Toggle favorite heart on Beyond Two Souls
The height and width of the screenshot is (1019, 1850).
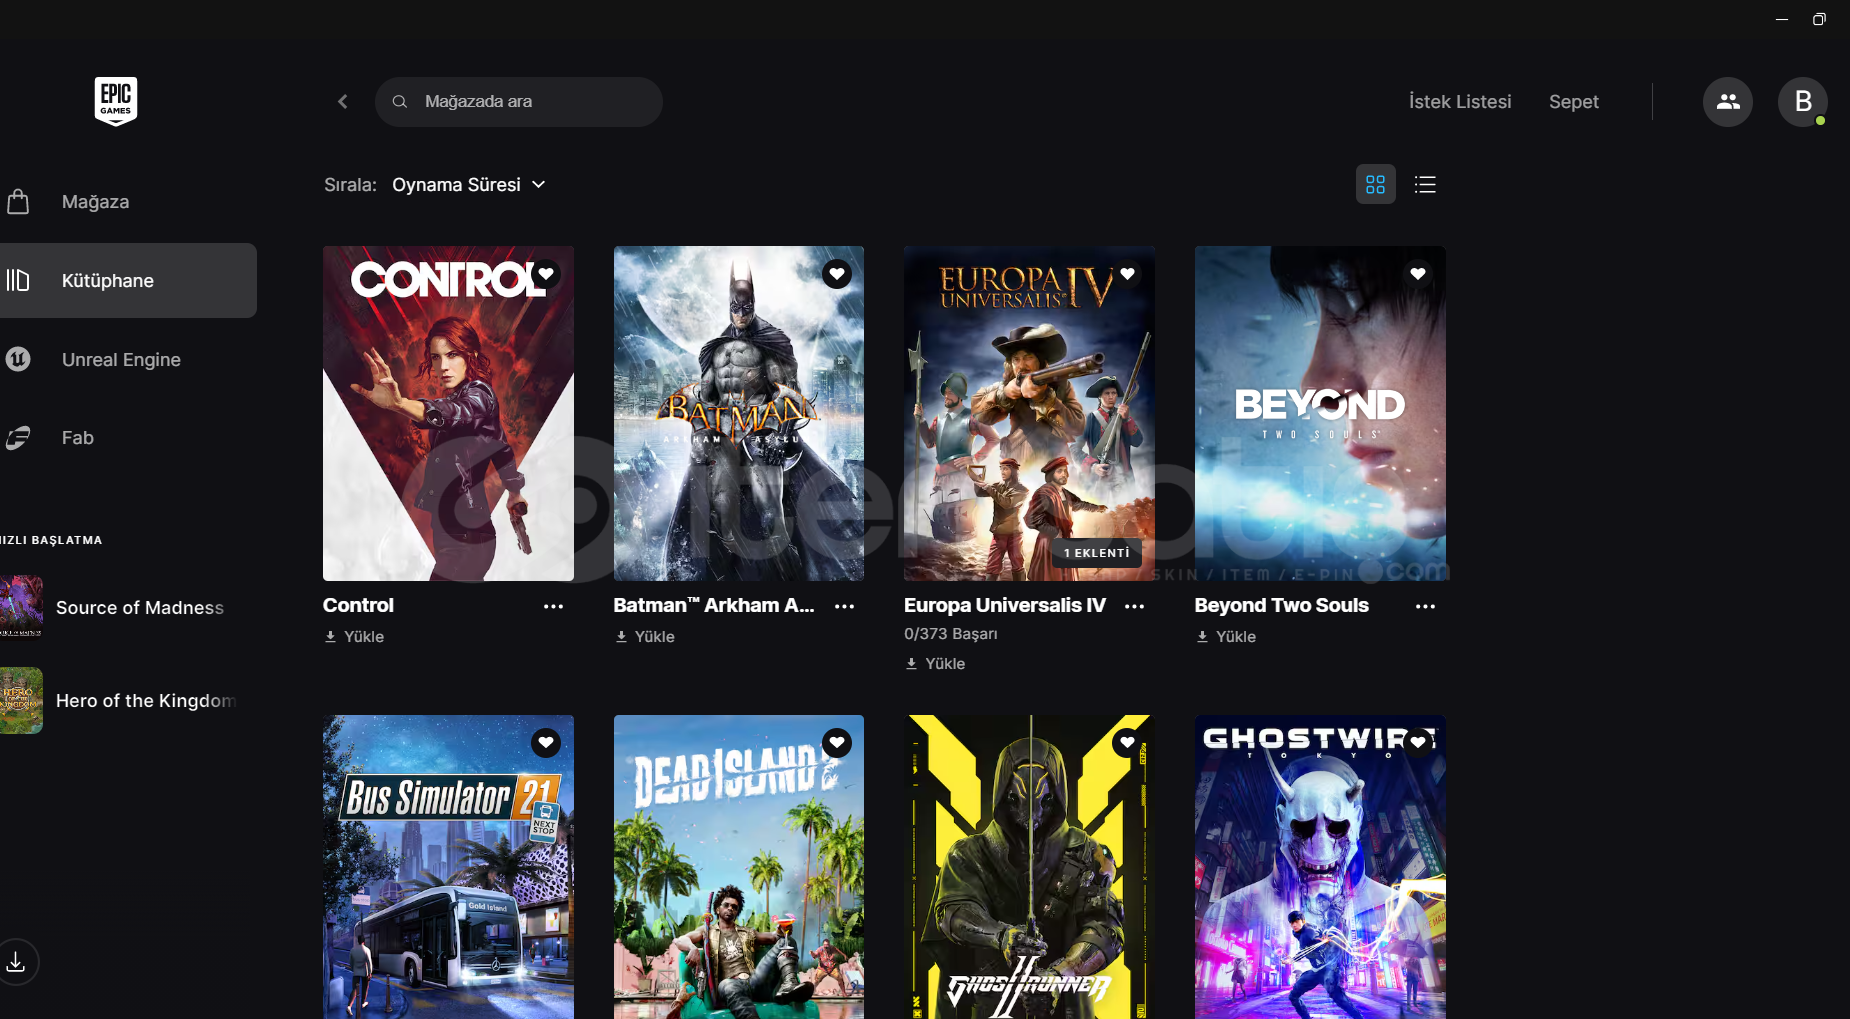pyautogui.click(x=1417, y=274)
